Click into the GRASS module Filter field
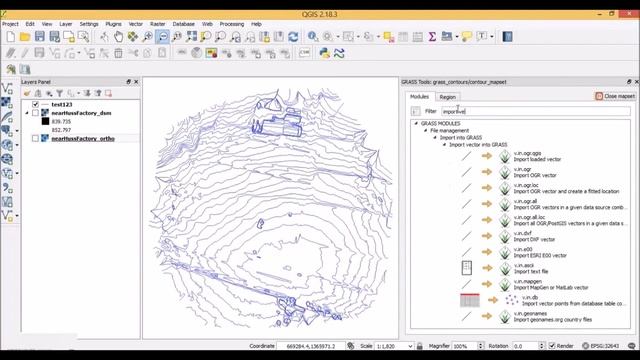 tap(536, 111)
